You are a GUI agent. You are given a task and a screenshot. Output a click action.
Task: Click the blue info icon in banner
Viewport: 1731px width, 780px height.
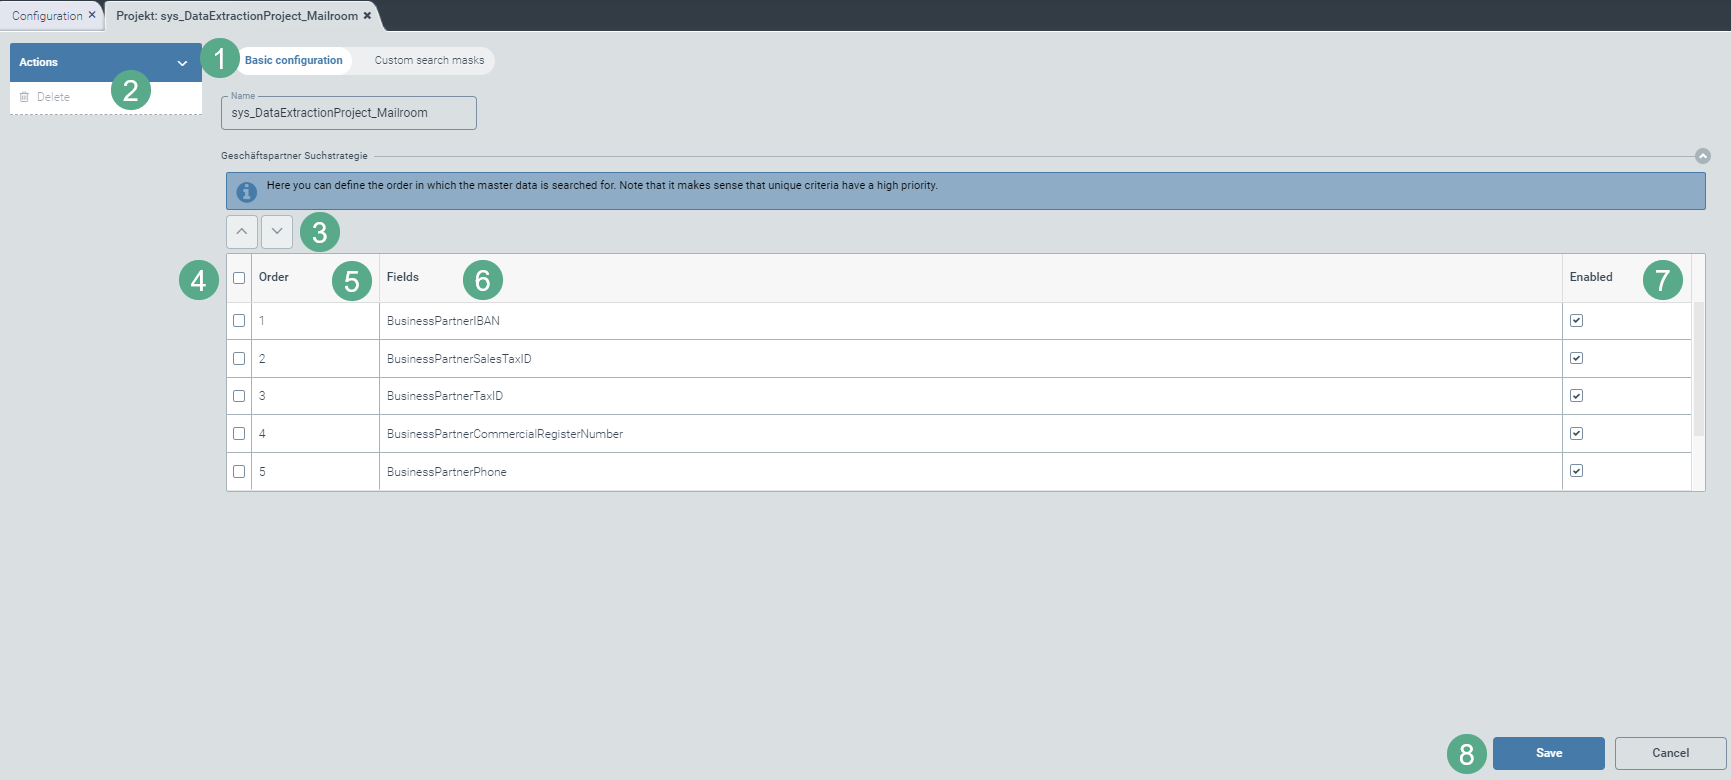pyautogui.click(x=246, y=191)
